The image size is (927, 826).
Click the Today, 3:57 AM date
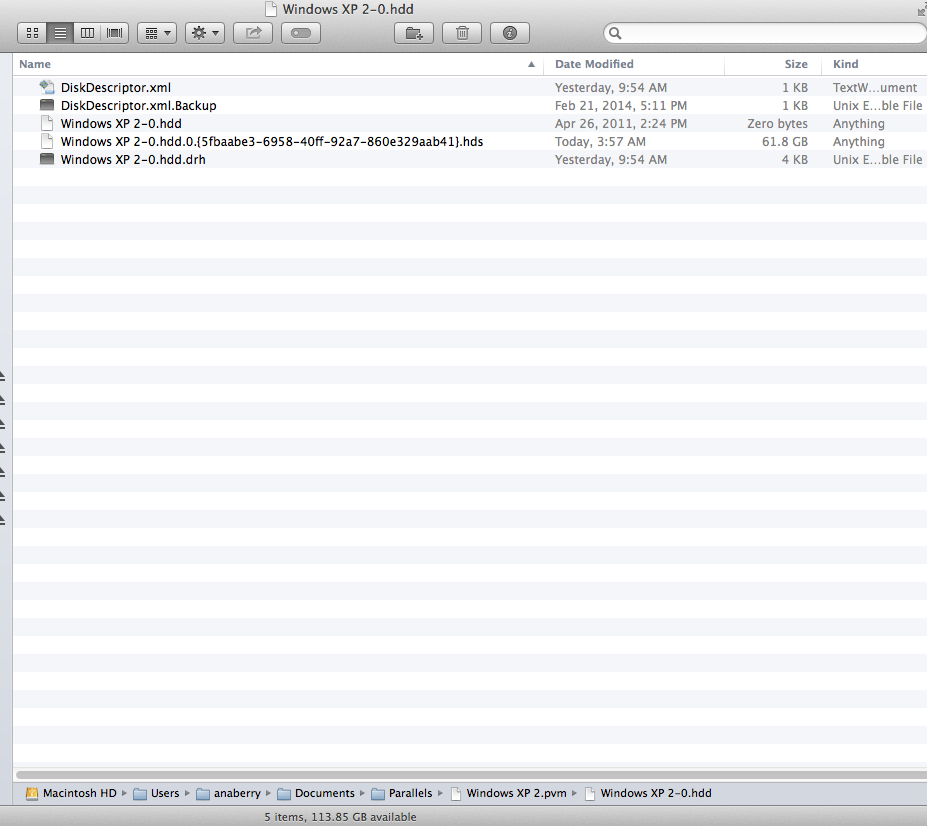(600, 141)
